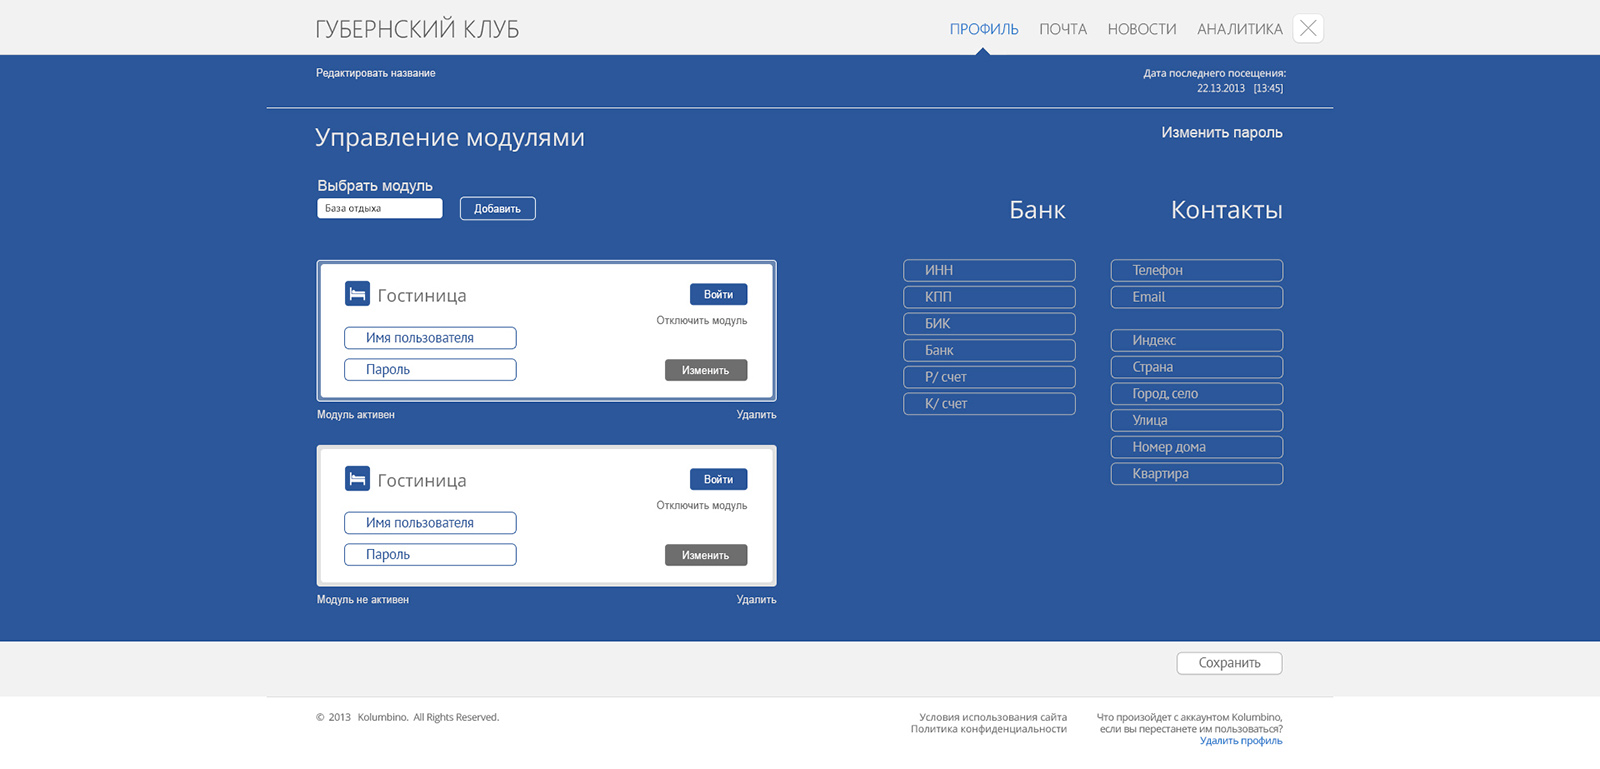1600x769 pixels.
Task: Click the Телефон input field
Action: coord(1197,271)
